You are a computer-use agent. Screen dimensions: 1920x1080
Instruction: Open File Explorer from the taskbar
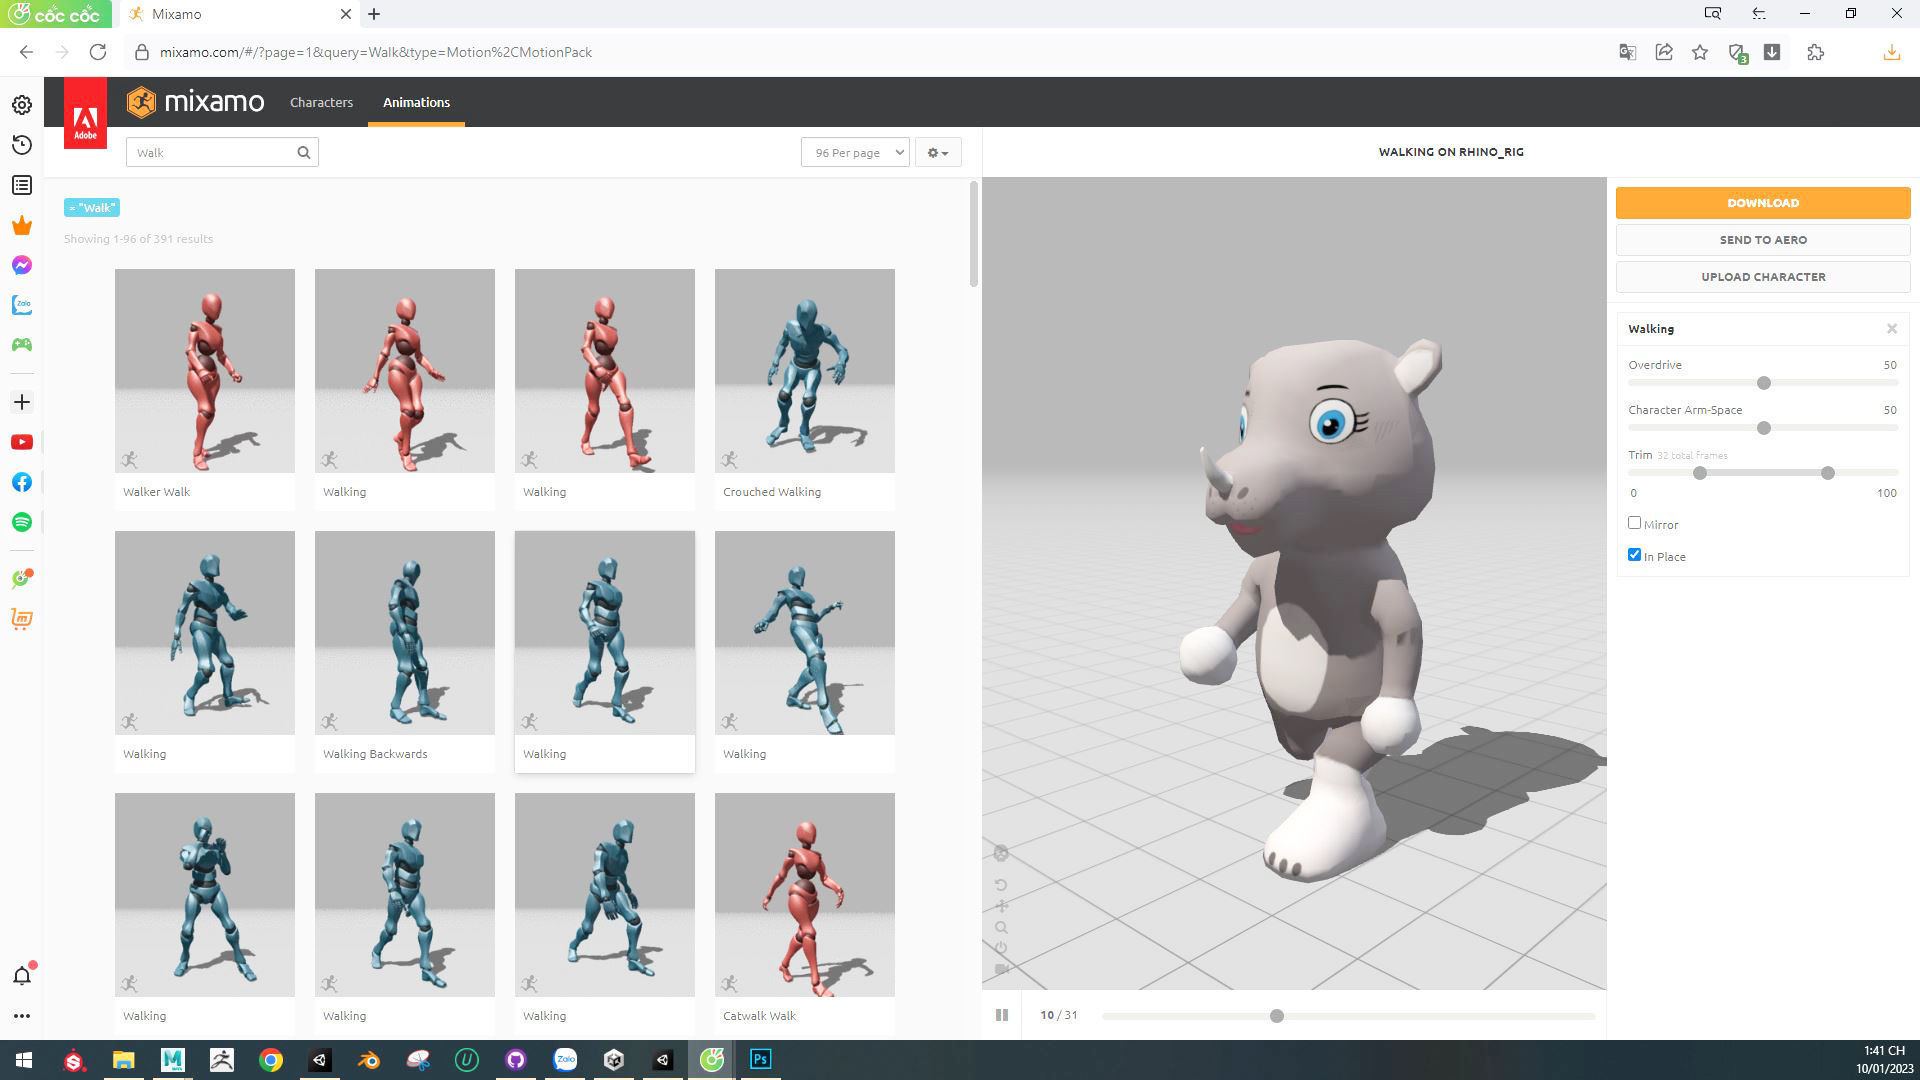coord(123,1059)
